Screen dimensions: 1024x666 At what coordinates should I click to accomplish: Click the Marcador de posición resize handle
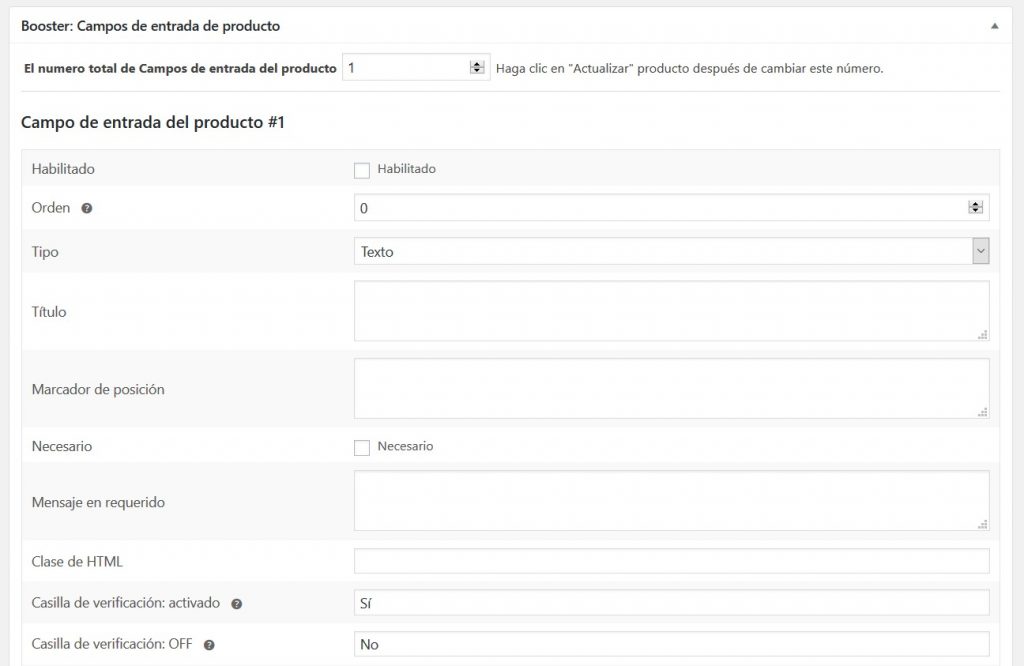[x=983, y=412]
